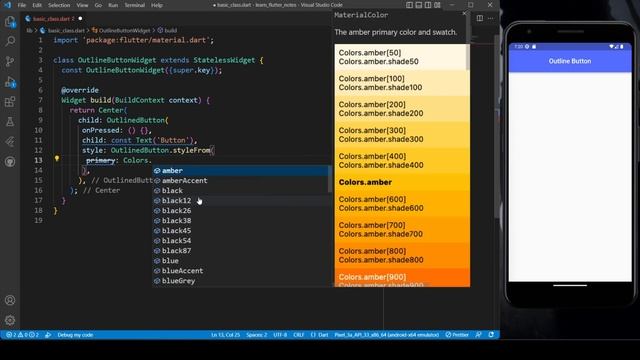This screenshot has width=640, height=360.
Task: Click the OutlineButtonWidget breadcrumb segment
Action: tap(121, 30)
